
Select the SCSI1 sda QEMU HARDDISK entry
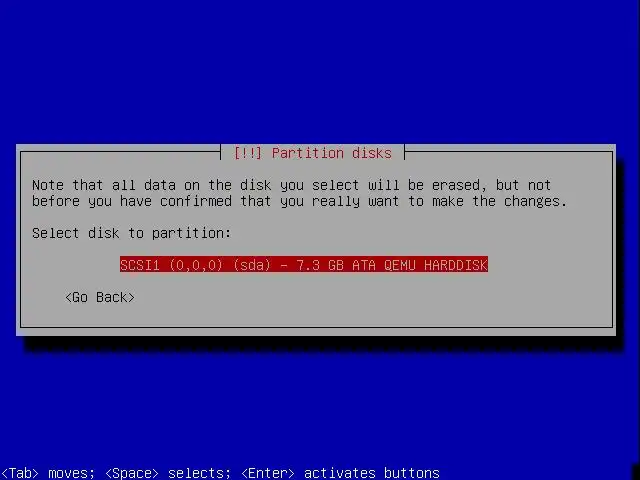(x=304, y=265)
